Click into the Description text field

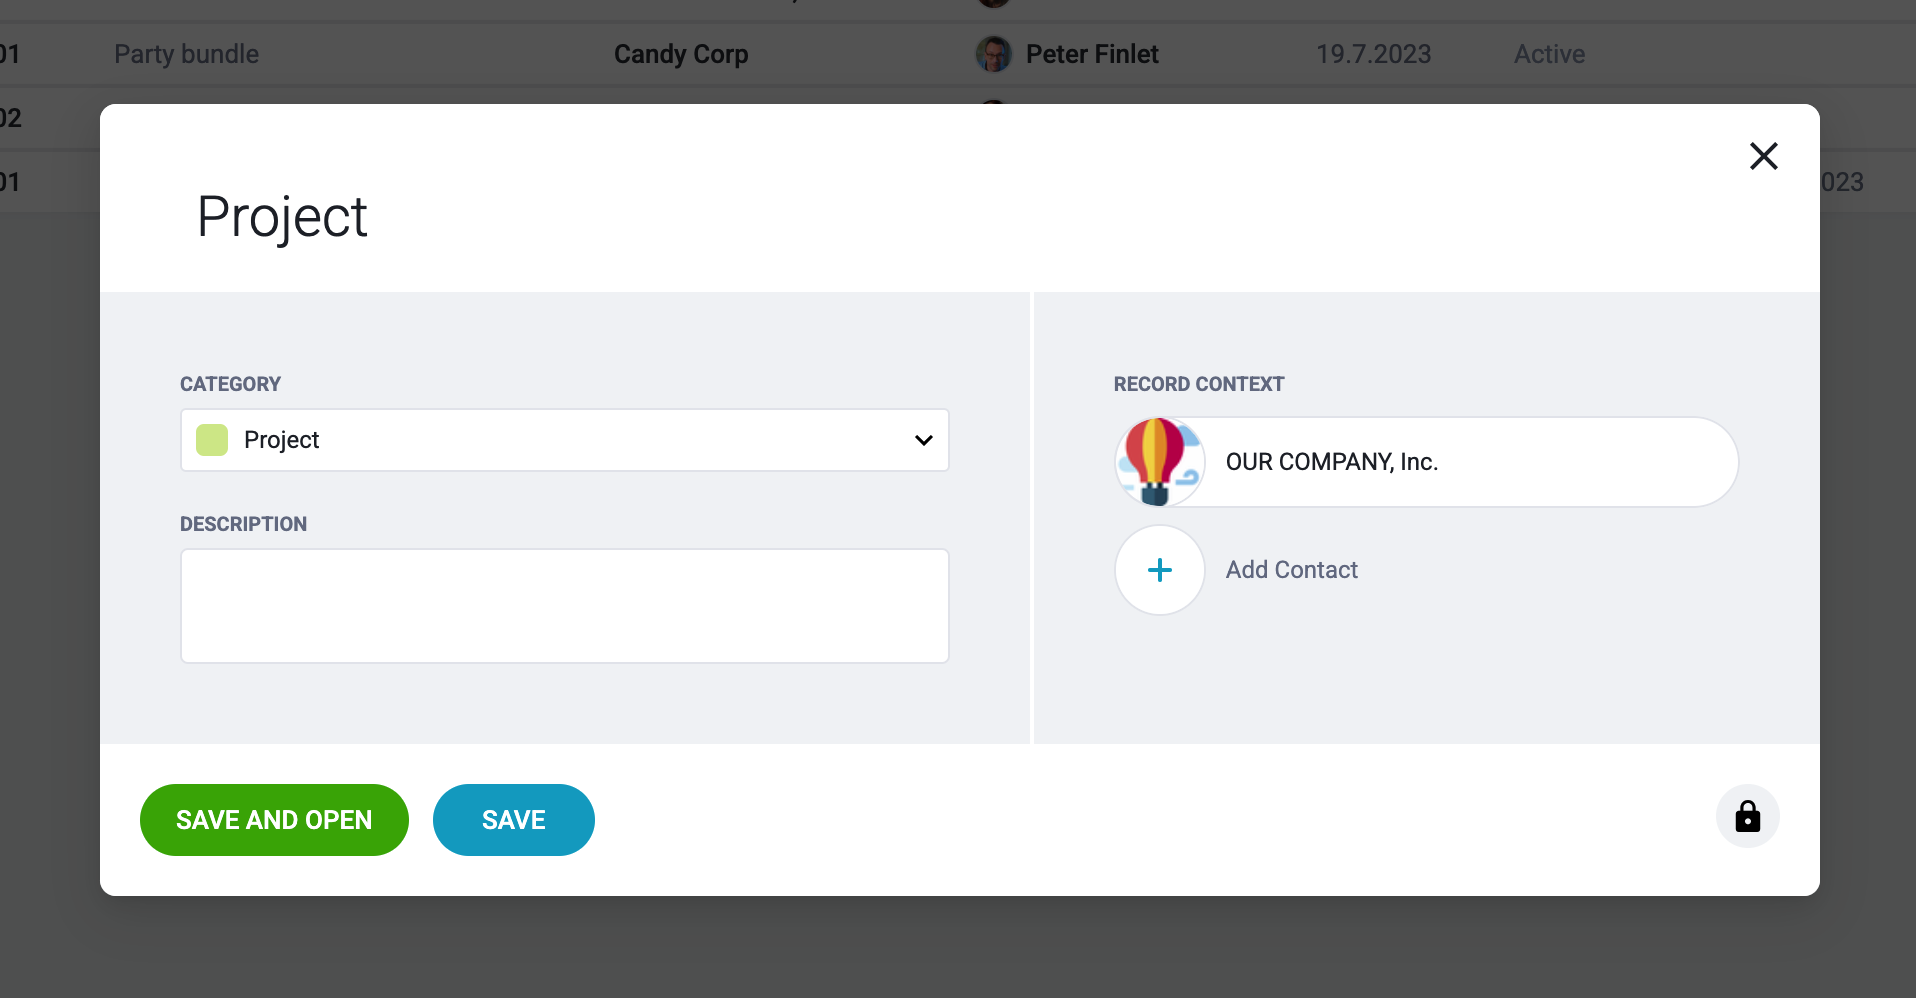coord(564,606)
